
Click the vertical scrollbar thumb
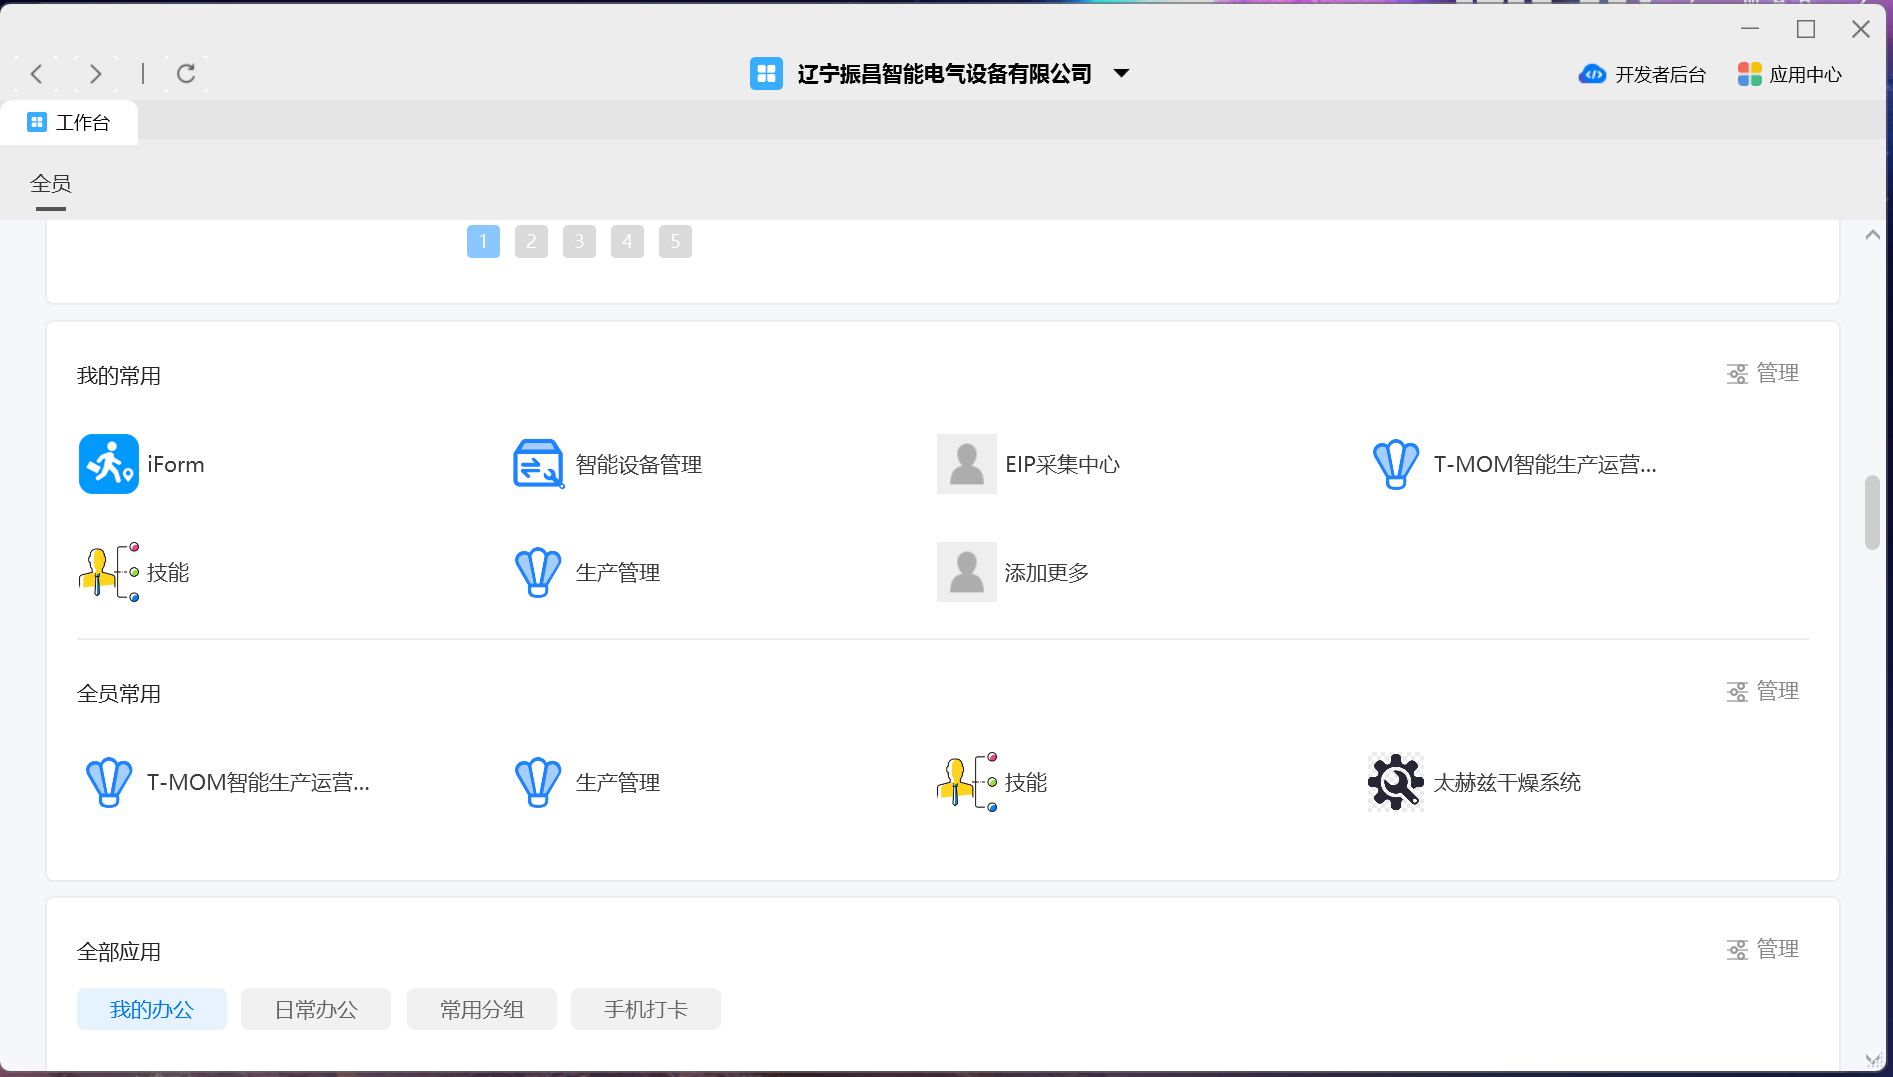[x=1872, y=512]
